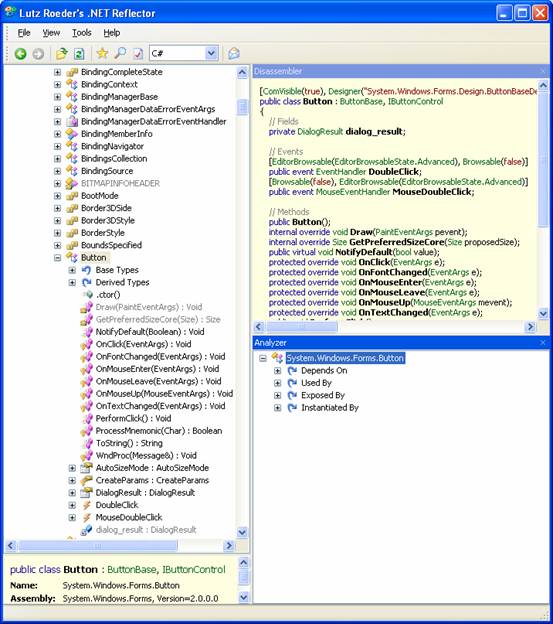
Task: Click PaintEventArgs link in Draw declaration
Action: (403, 232)
